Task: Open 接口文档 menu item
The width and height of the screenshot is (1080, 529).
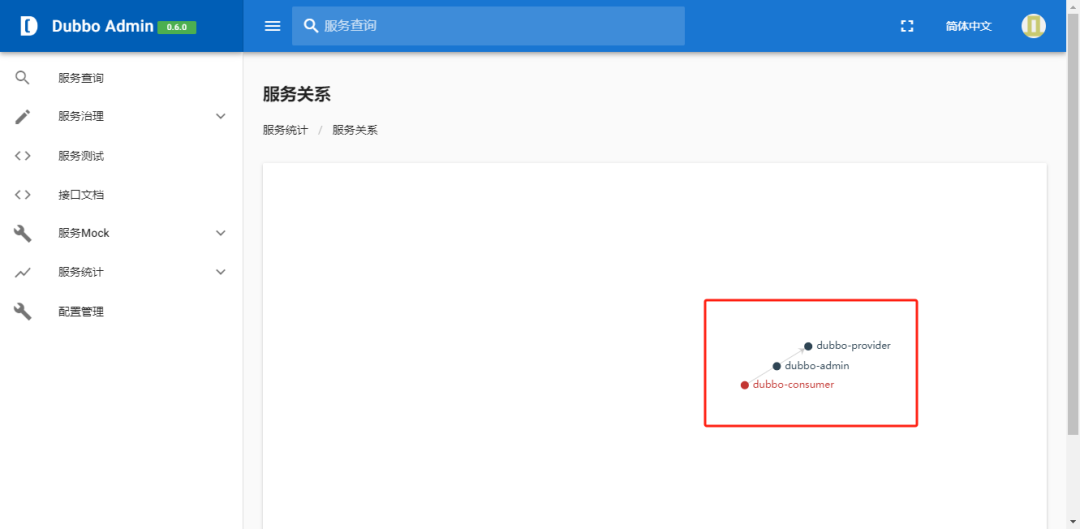Action: (121, 195)
